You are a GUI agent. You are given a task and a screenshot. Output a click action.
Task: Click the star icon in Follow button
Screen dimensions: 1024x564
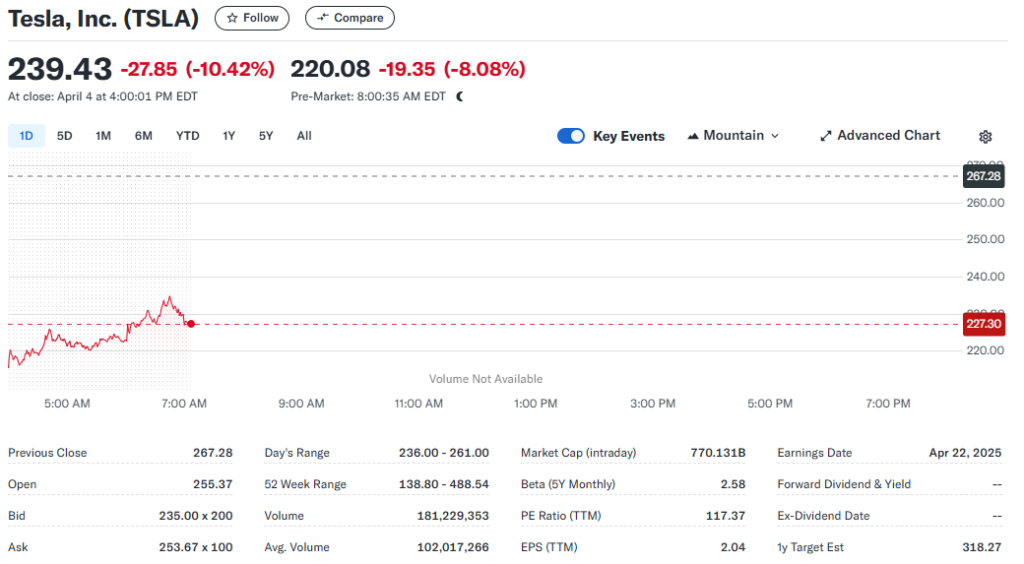[x=232, y=18]
